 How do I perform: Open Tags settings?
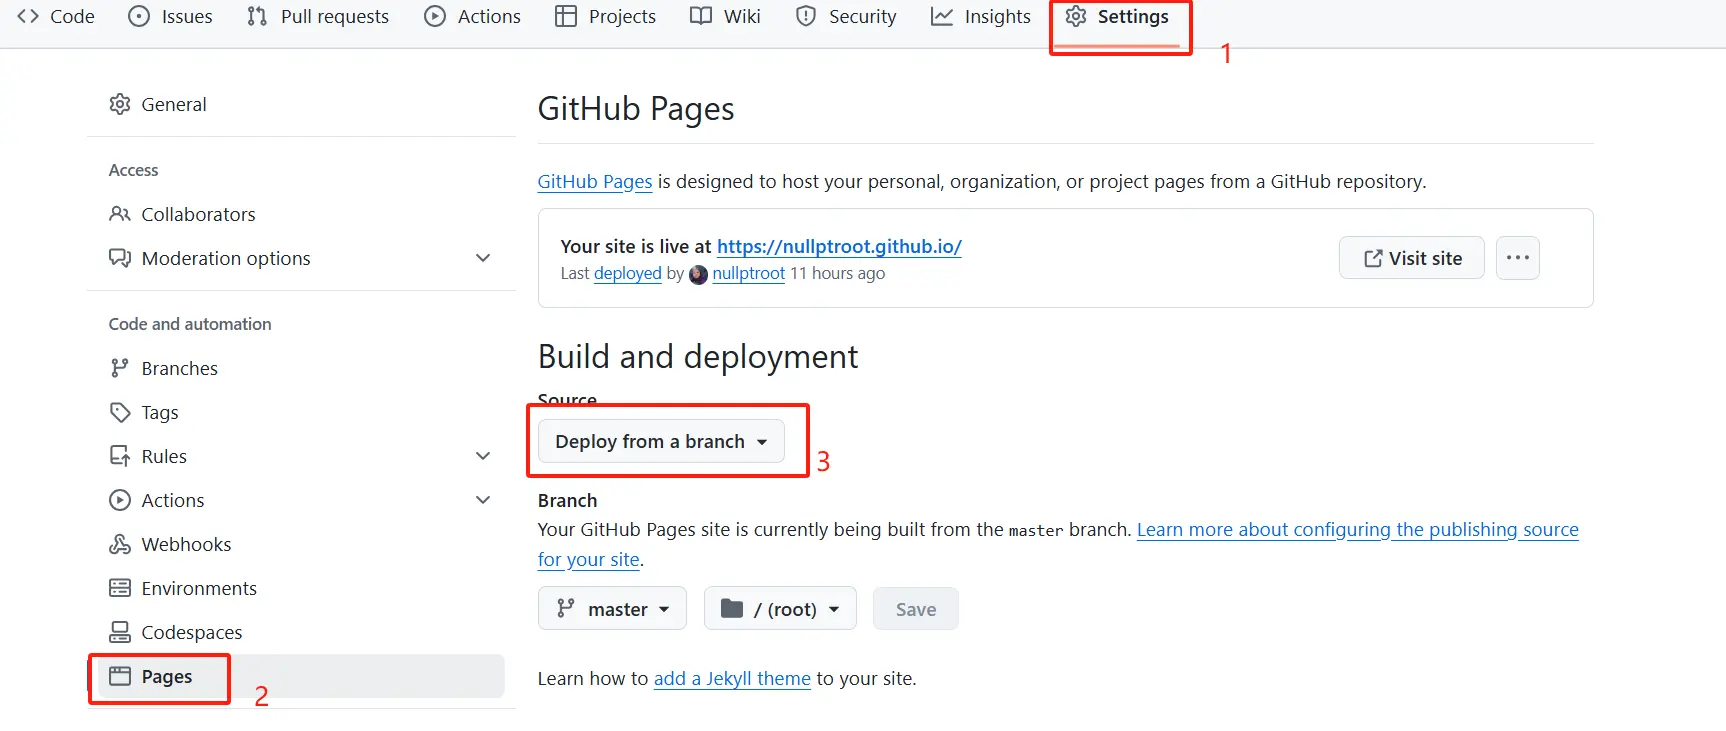point(300,412)
